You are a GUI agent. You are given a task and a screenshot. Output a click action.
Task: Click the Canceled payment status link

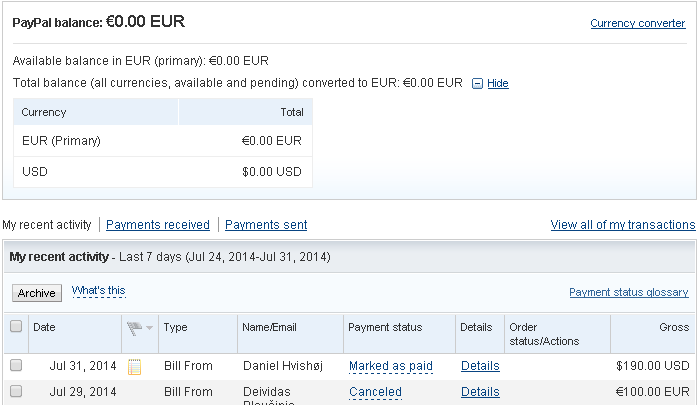coord(375,392)
